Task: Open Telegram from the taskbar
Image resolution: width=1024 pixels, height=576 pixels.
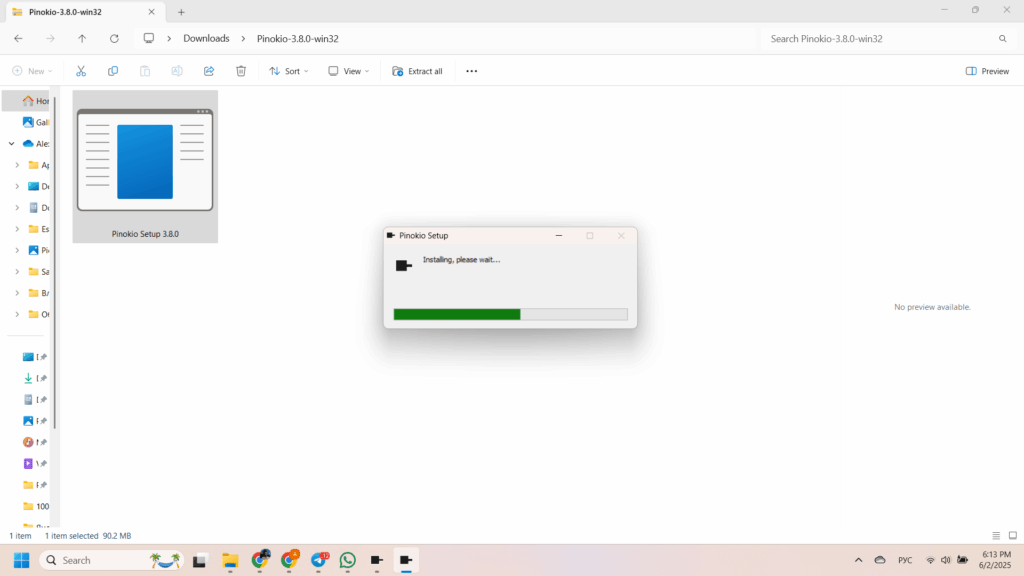Action: pyautogui.click(x=319, y=560)
